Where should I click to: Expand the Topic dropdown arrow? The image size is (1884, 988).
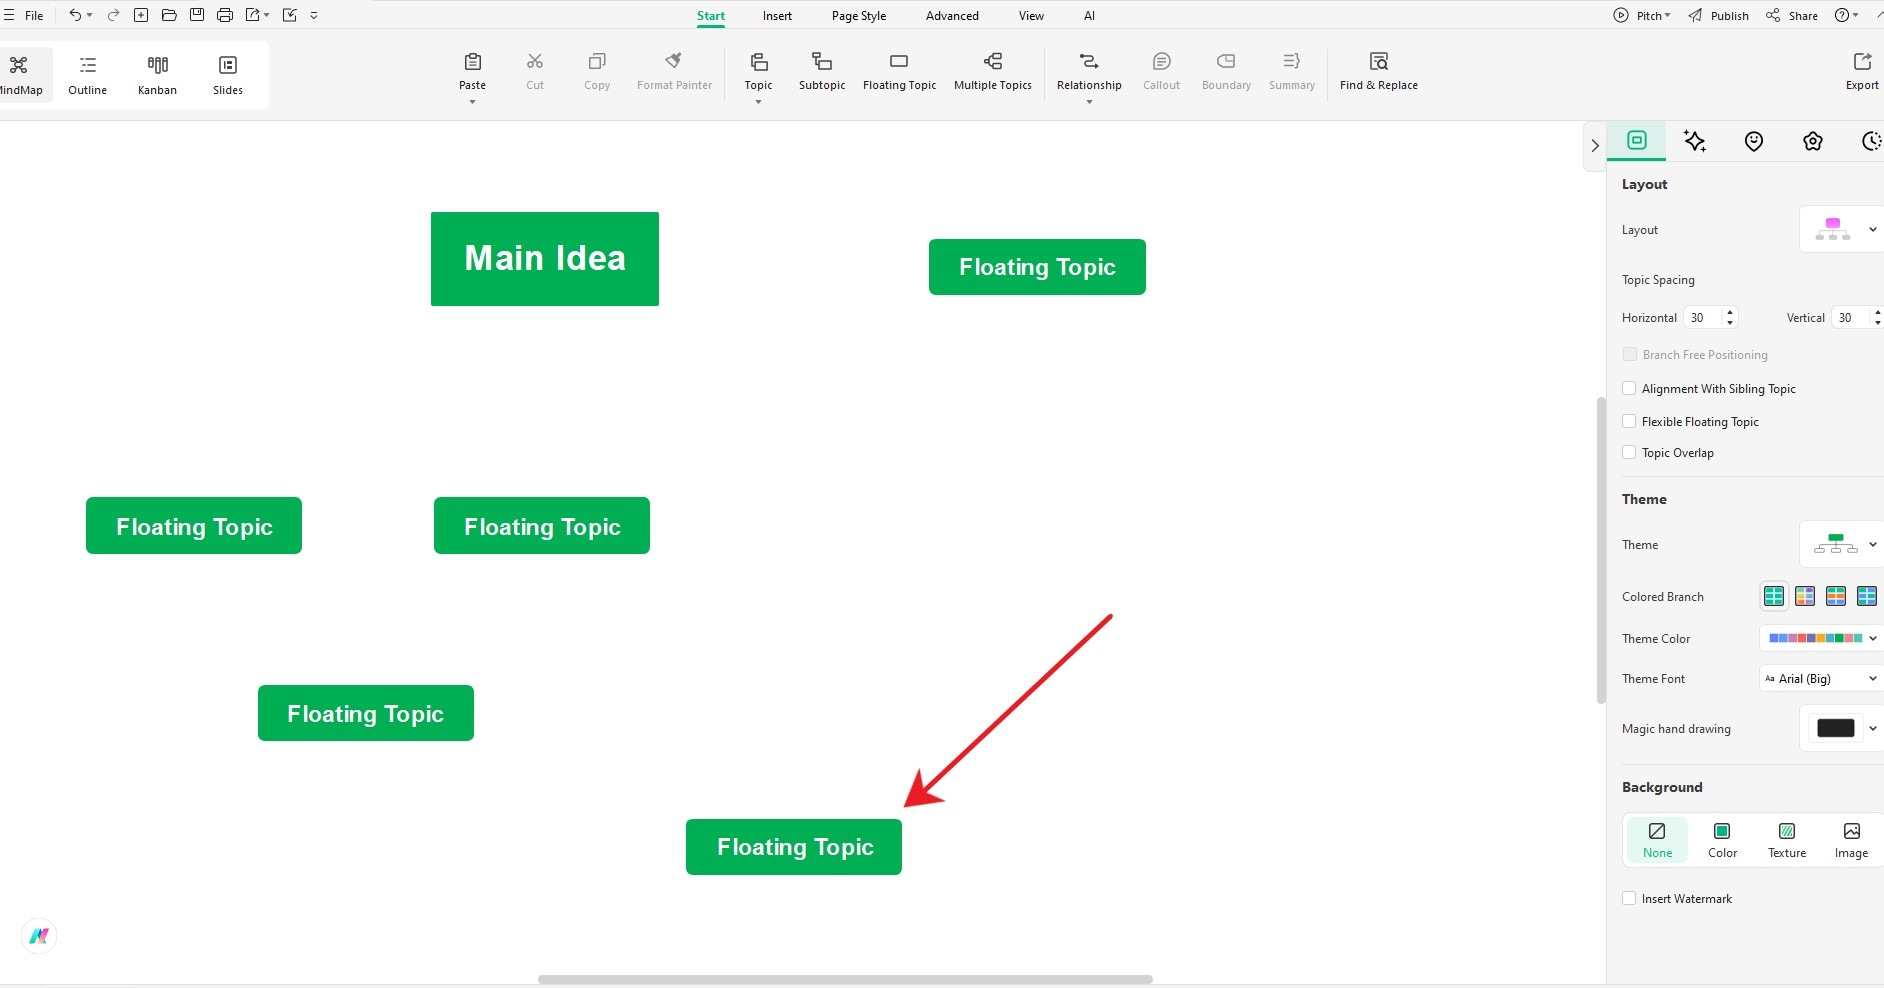[x=758, y=102]
